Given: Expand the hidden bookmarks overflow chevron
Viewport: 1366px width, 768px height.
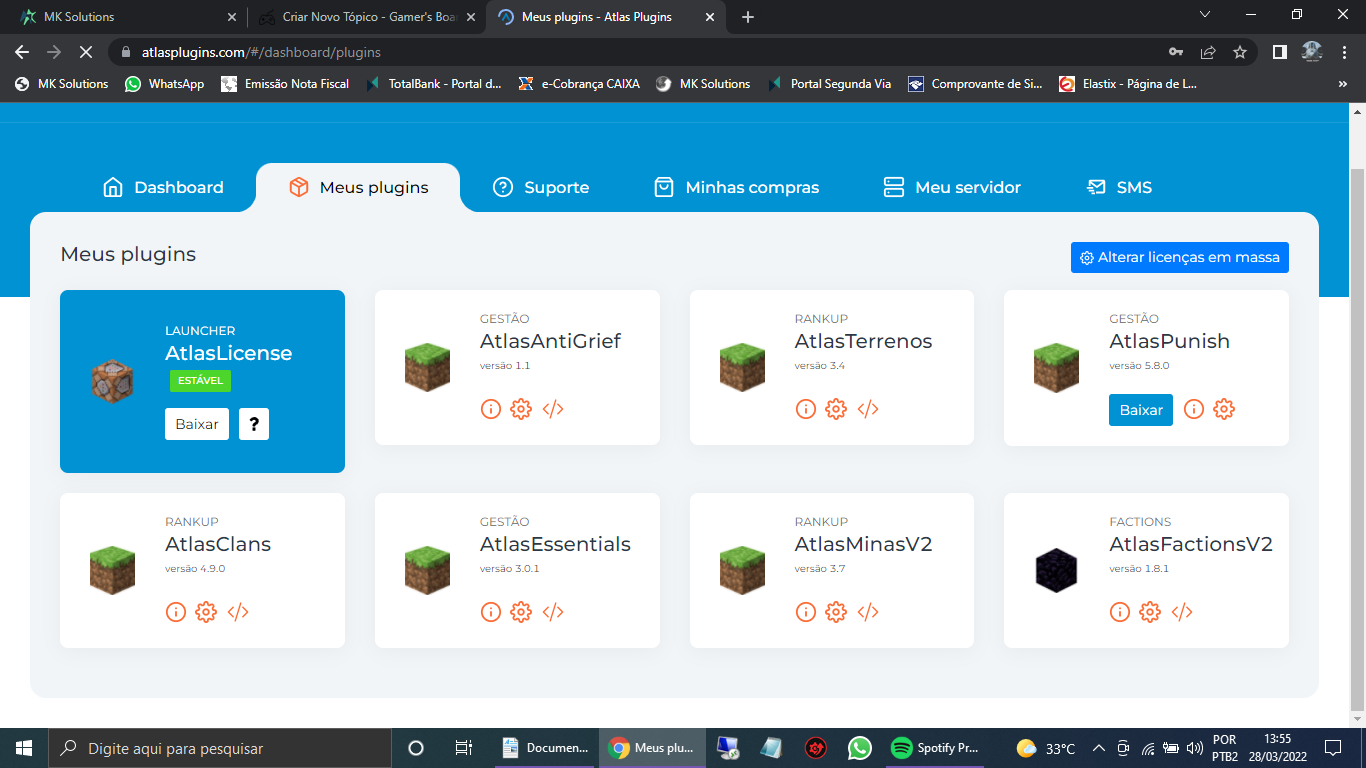Looking at the screenshot, I should coord(1342,84).
